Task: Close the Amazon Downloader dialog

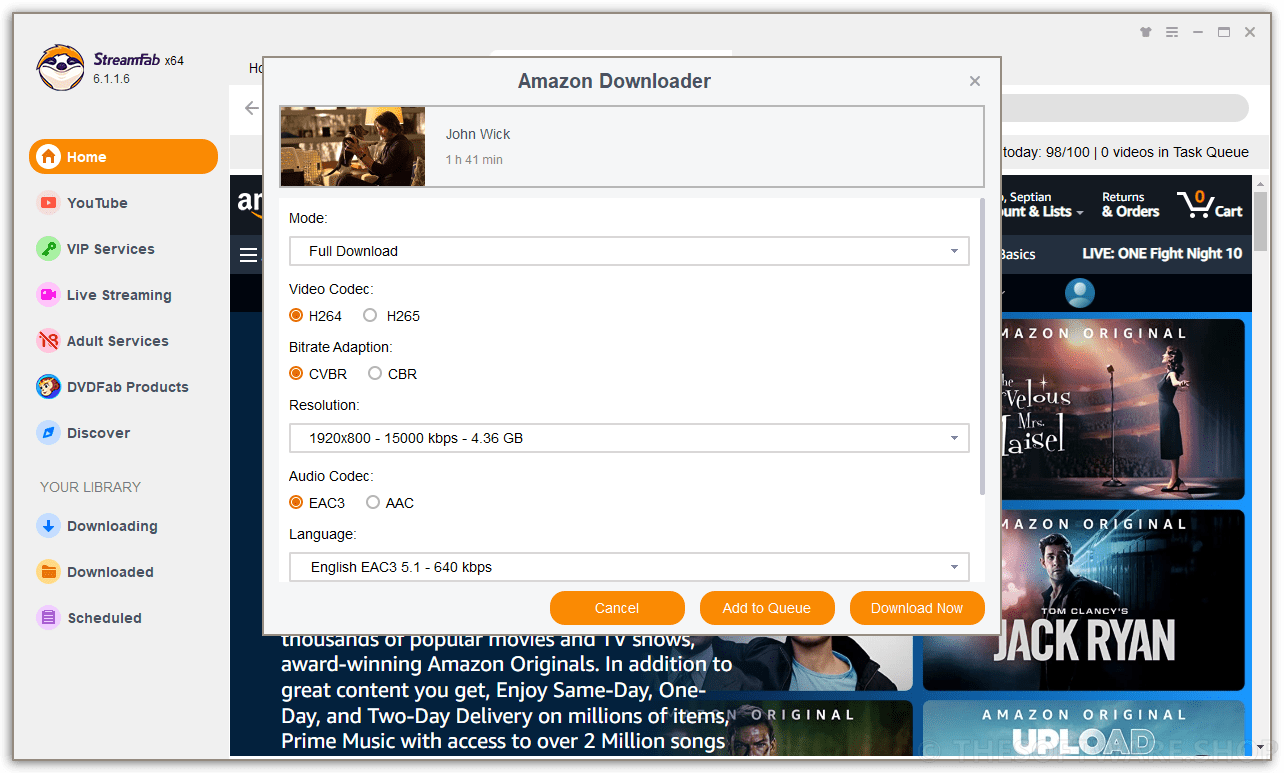Action: point(975,82)
